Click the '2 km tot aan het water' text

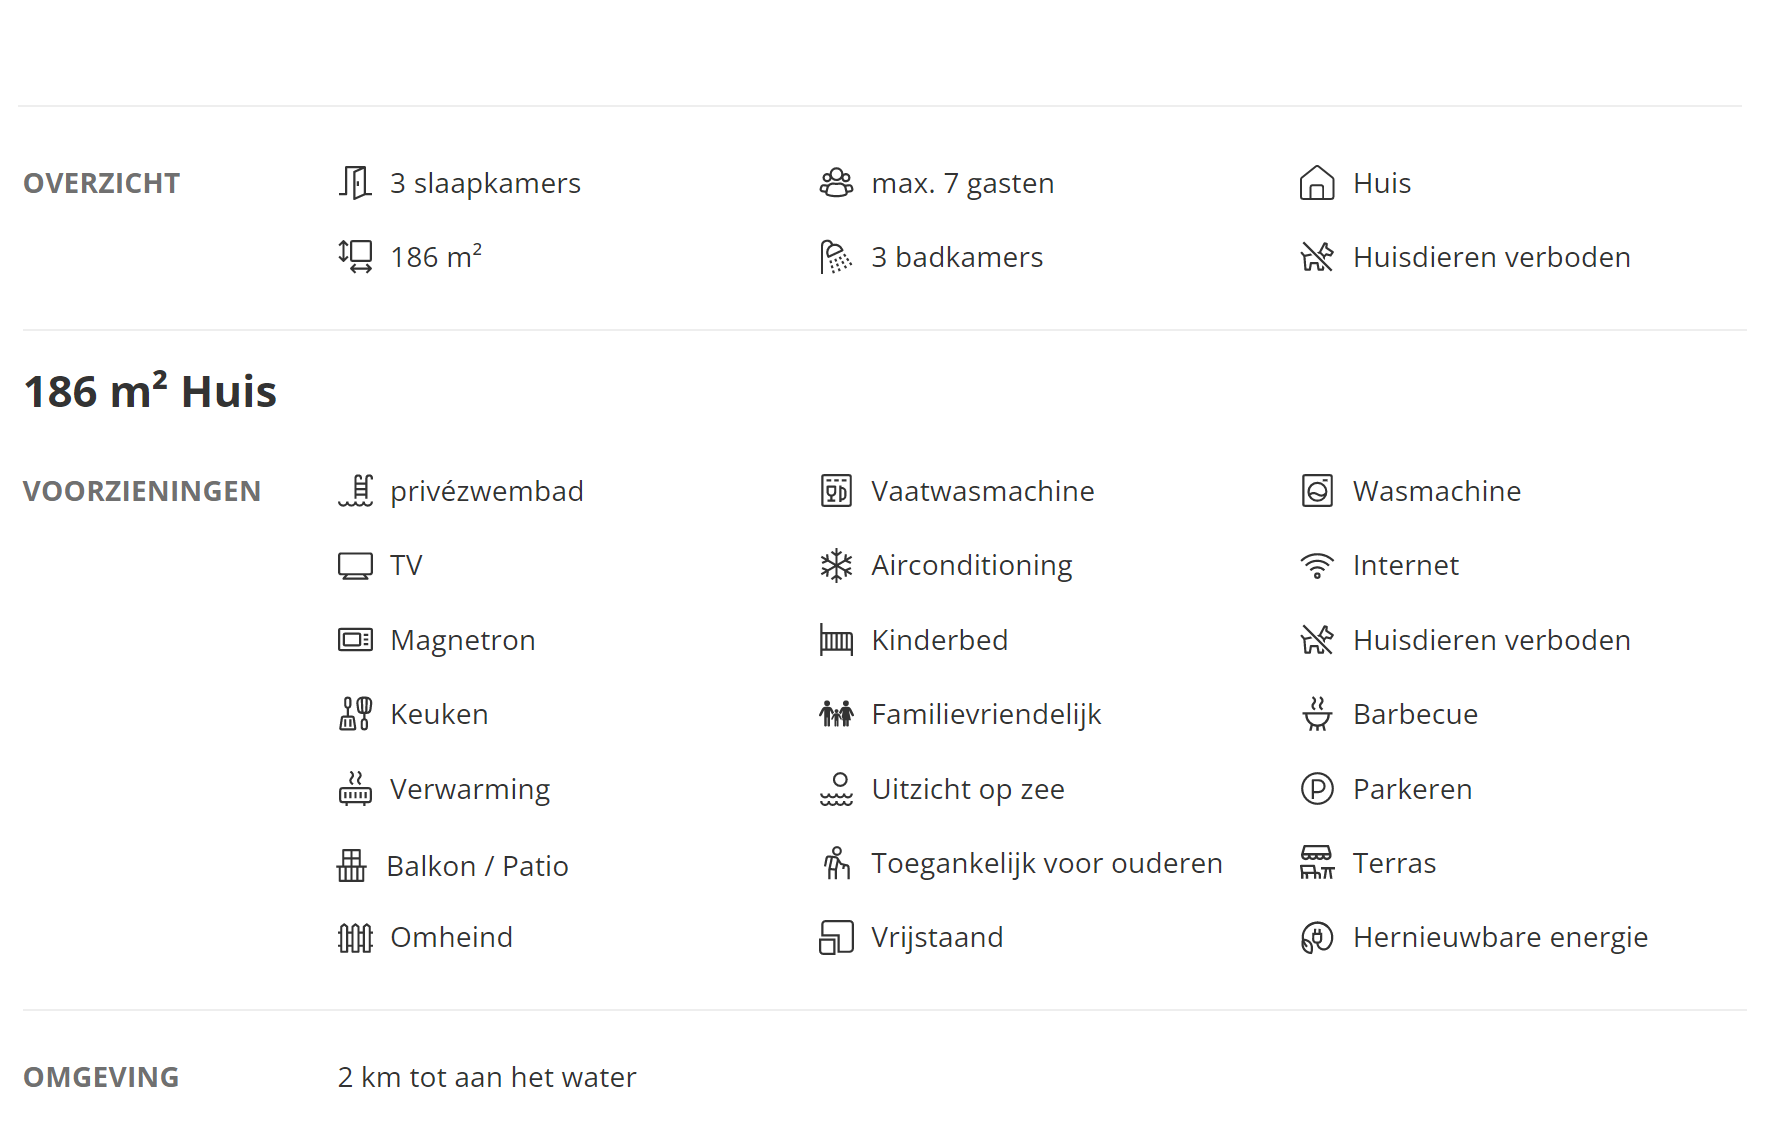point(487,1078)
